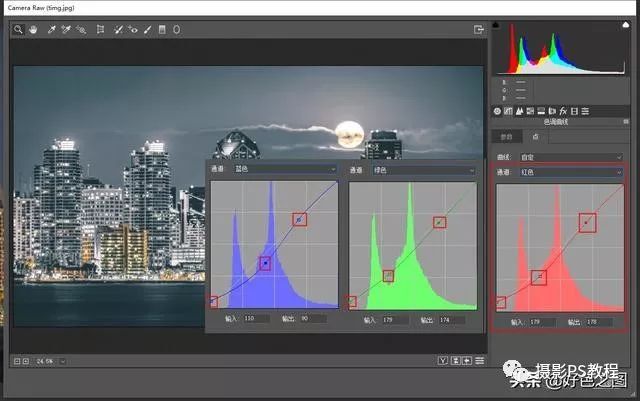Select the Graduated Filter tool

(162, 30)
